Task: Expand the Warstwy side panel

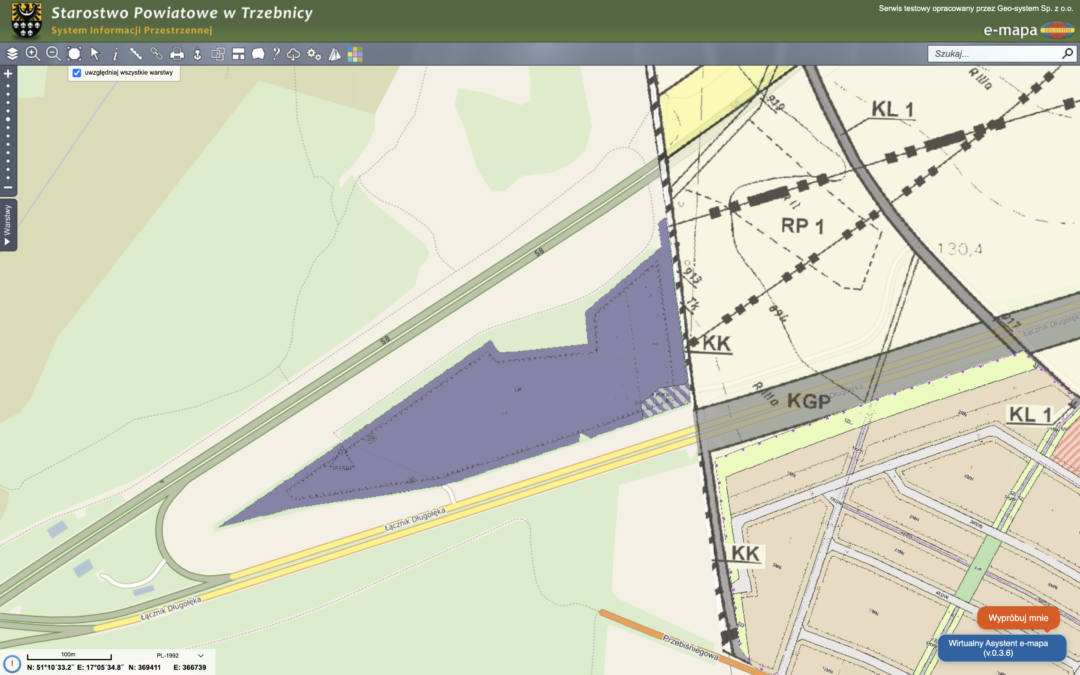Action: click(8, 225)
